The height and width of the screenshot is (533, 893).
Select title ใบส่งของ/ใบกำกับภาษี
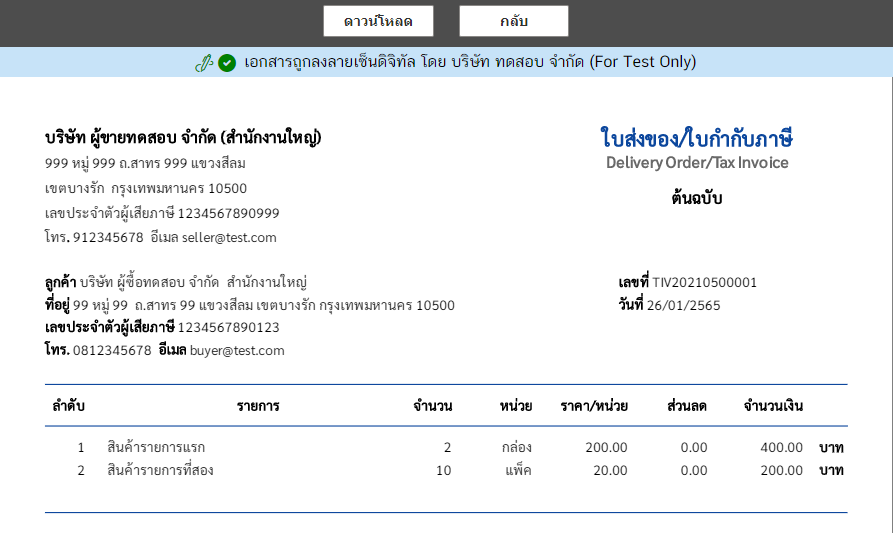click(697, 138)
